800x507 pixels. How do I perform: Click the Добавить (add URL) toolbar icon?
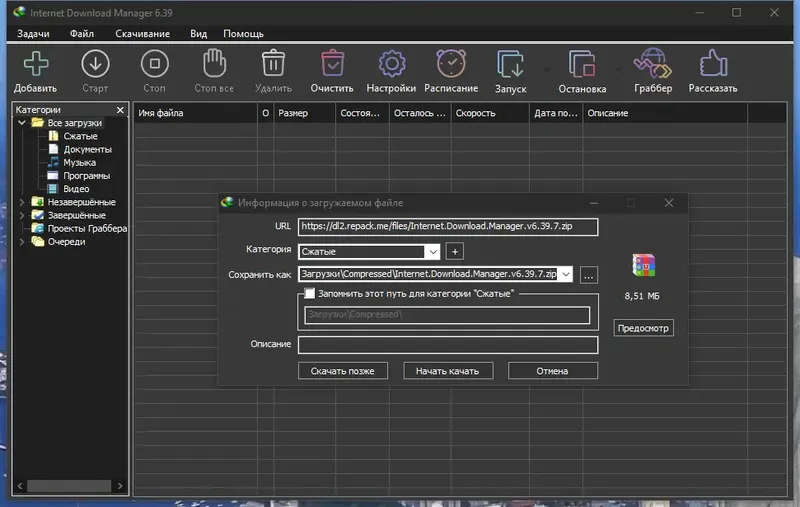tap(36, 64)
